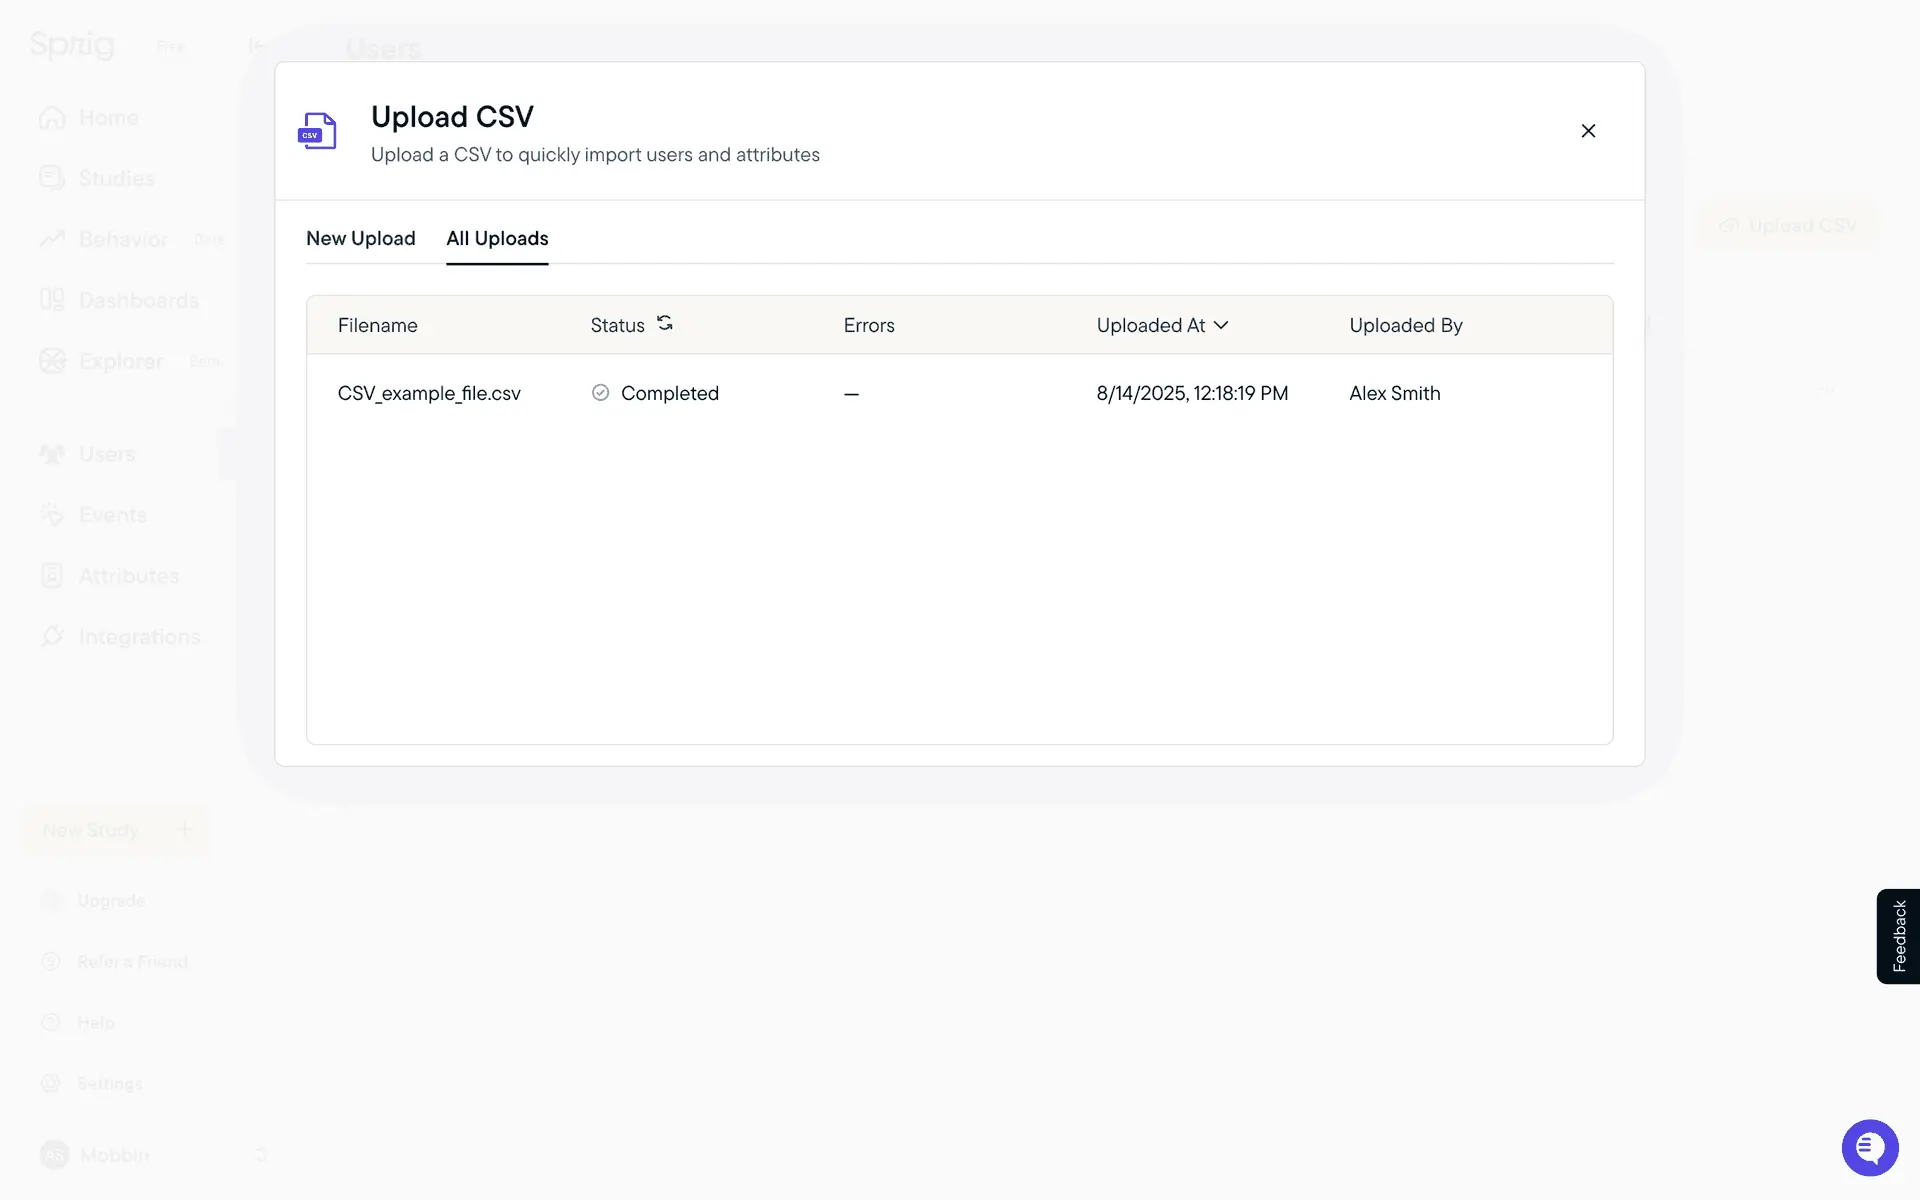The width and height of the screenshot is (1920, 1200).
Task: Click the Studies sidebar icon
Action: click(52, 178)
